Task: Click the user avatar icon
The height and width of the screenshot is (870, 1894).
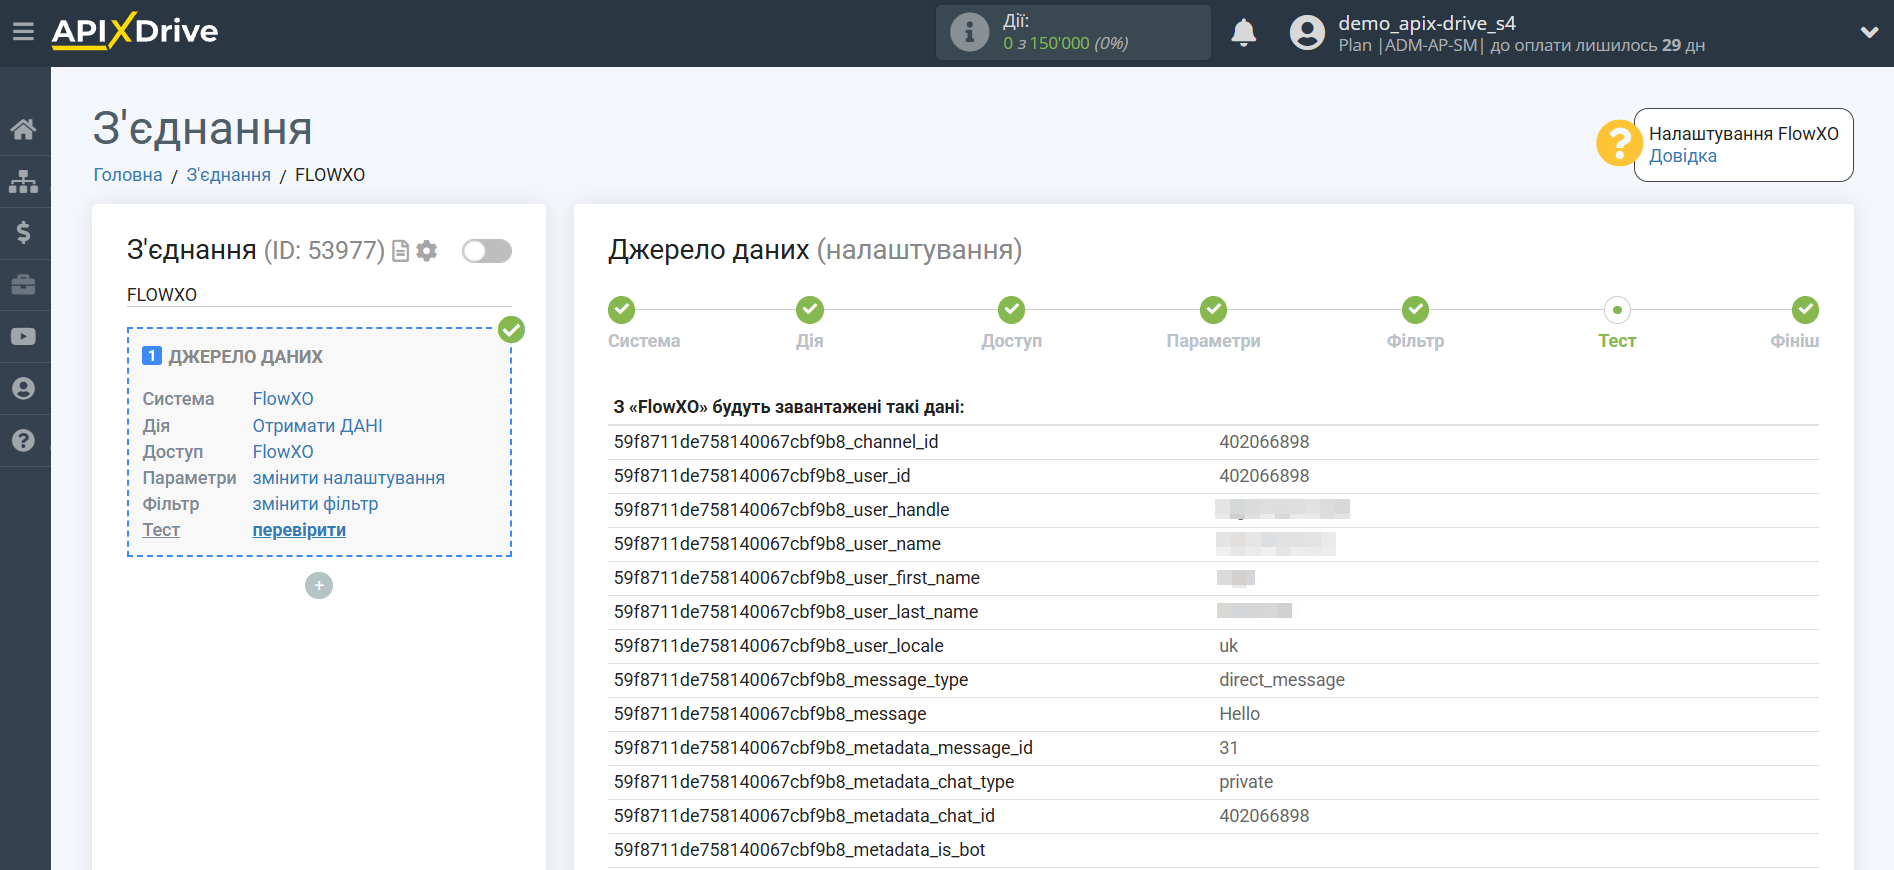Action: [x=1307, y=33]
